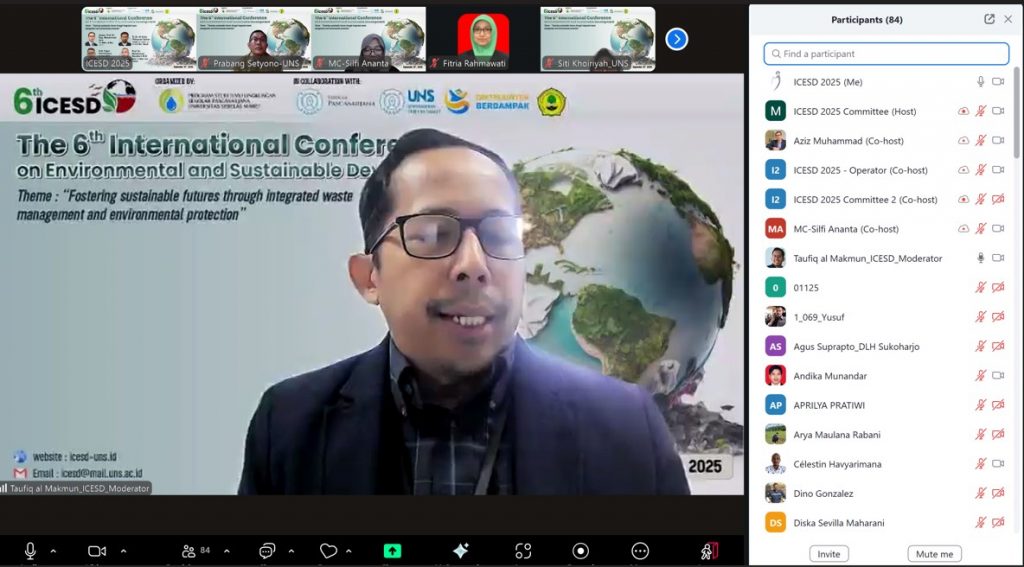
Task: Open the AI Companion sparkle icon
Action: (460, 551)
